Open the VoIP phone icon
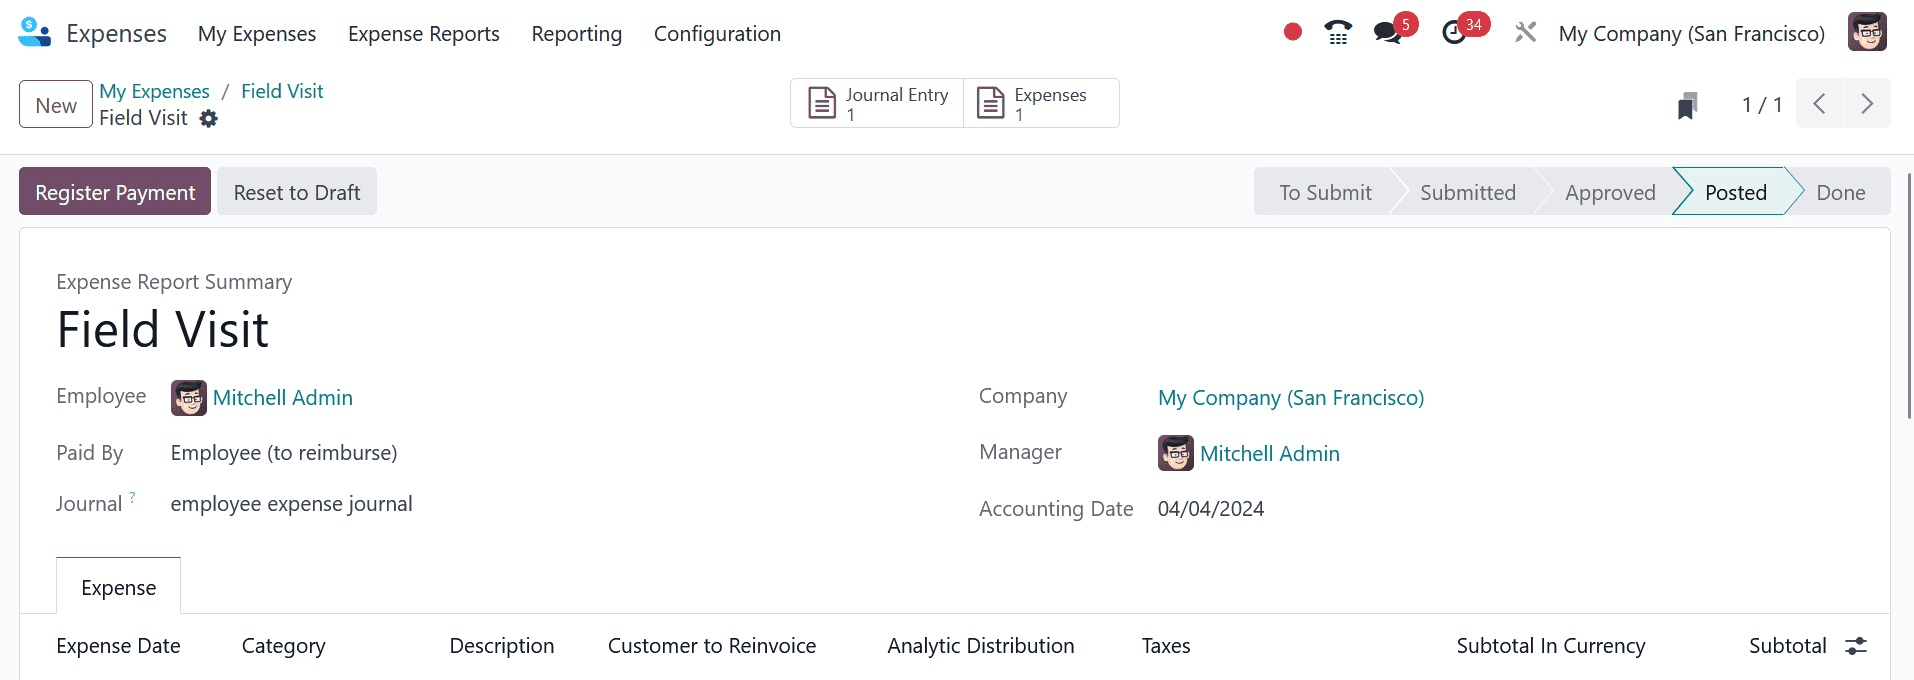This screenshot has width=1914, height=680. coord(1338,33)
